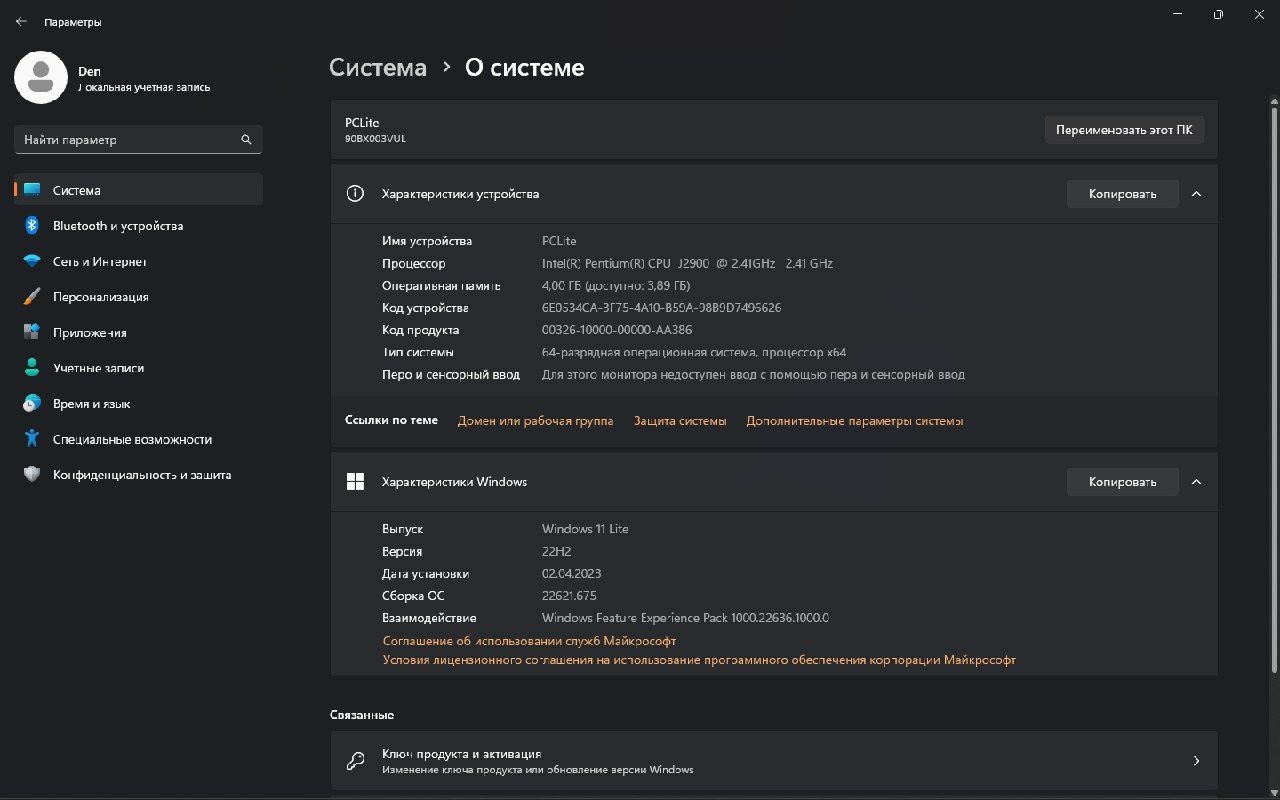Viewport: 1280px width, 800px height.
Task: Click the Код устройства value
Action: [x=661, y=308]
